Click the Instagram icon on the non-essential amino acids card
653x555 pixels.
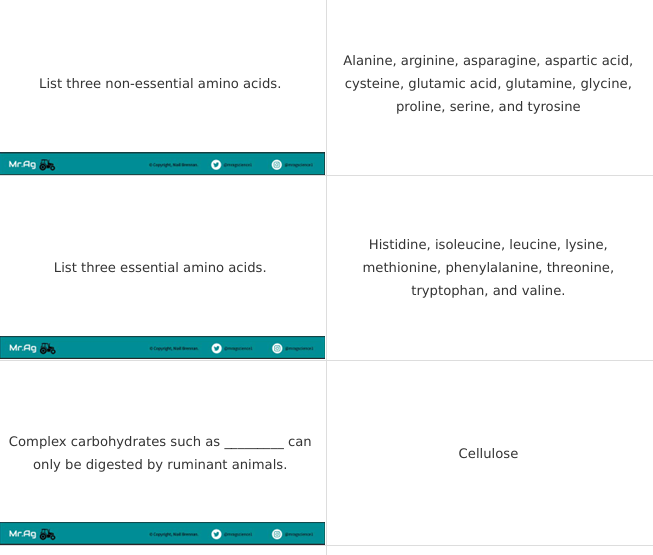coord(277,165)
